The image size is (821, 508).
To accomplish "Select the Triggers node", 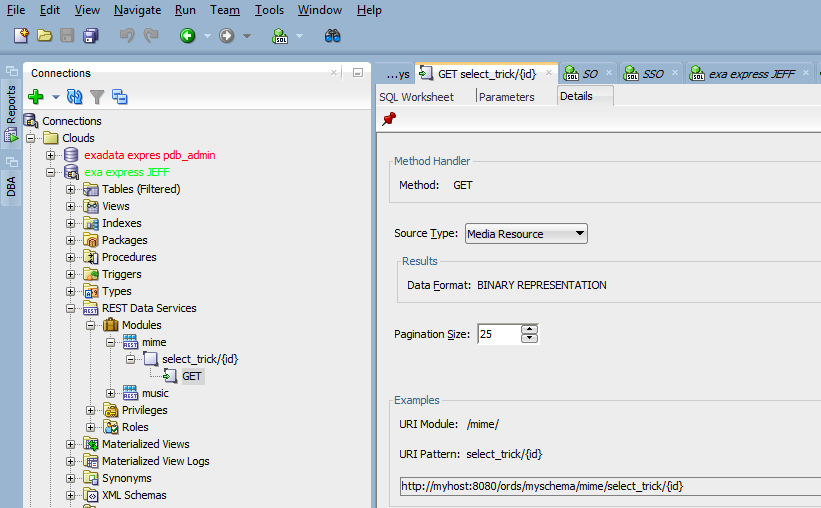I will tap(121, 274).
